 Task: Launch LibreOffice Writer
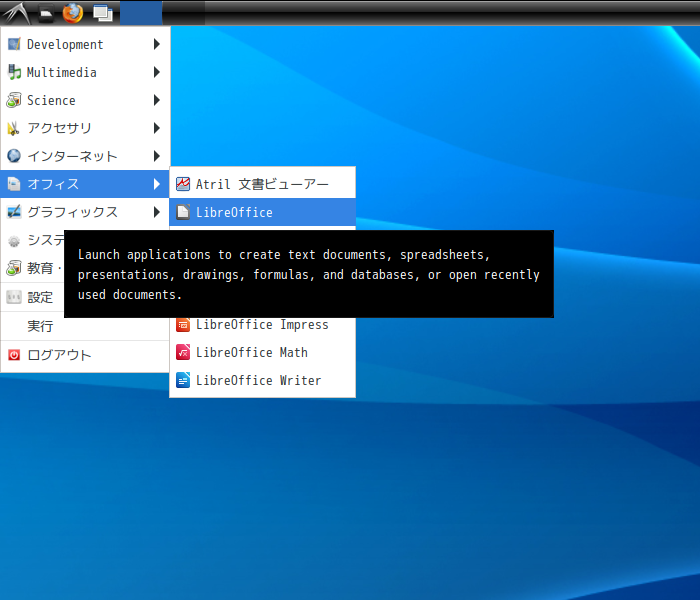click(x=262, y=380)
